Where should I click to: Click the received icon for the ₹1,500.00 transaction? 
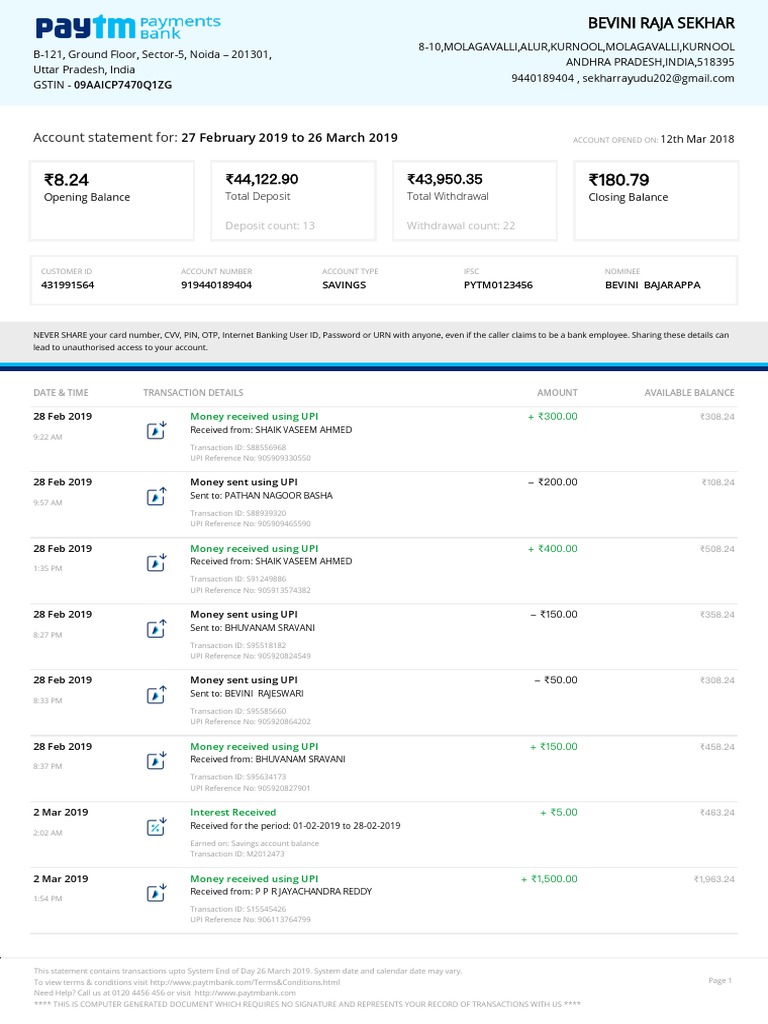tap(156, 893)
